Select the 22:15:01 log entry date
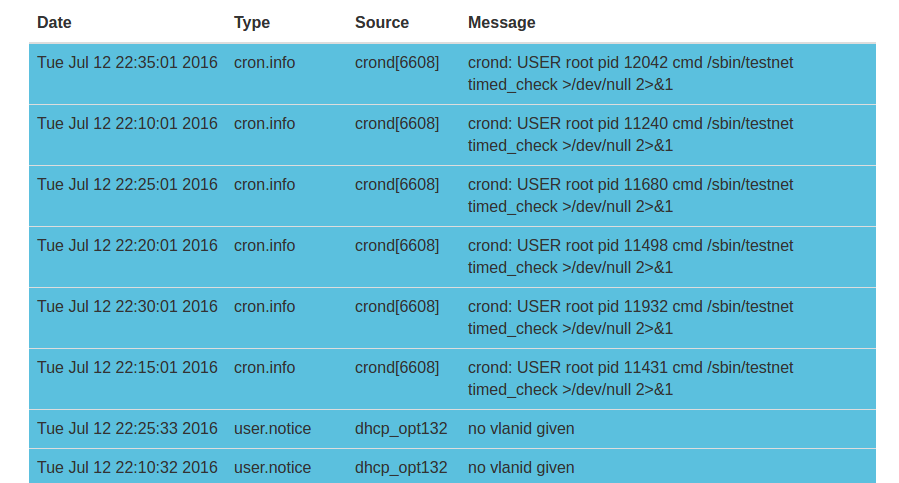The width and height of the screenshot is (899, 483). pyautogui.click(x=127, y=368)
